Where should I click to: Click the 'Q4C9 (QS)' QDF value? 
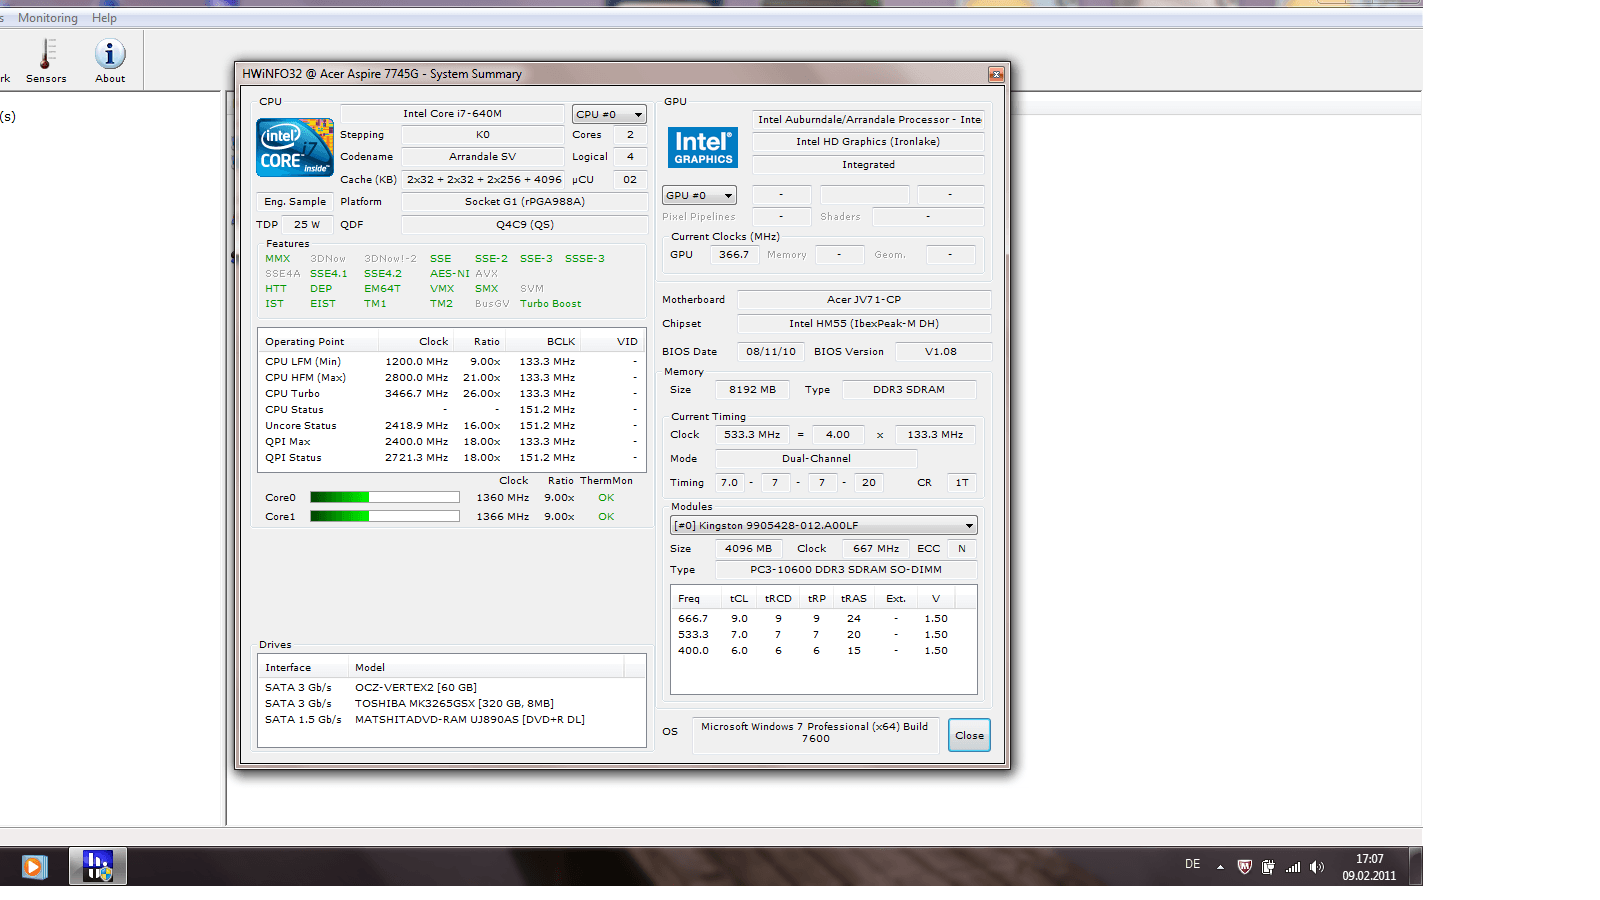[524, 225]
